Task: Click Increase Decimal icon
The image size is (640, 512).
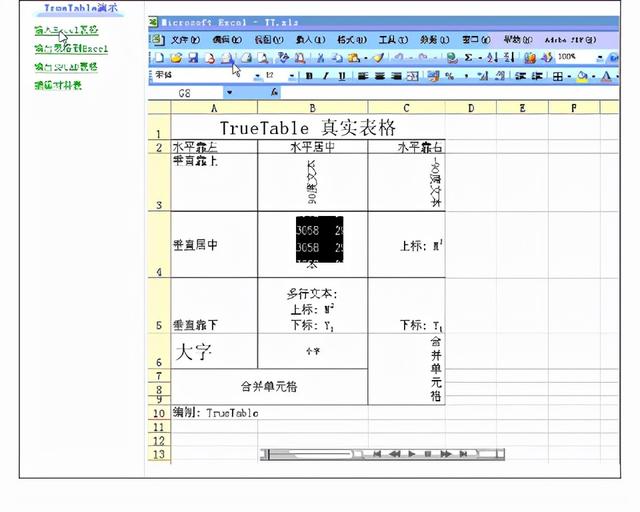Action: pos(483,76)
